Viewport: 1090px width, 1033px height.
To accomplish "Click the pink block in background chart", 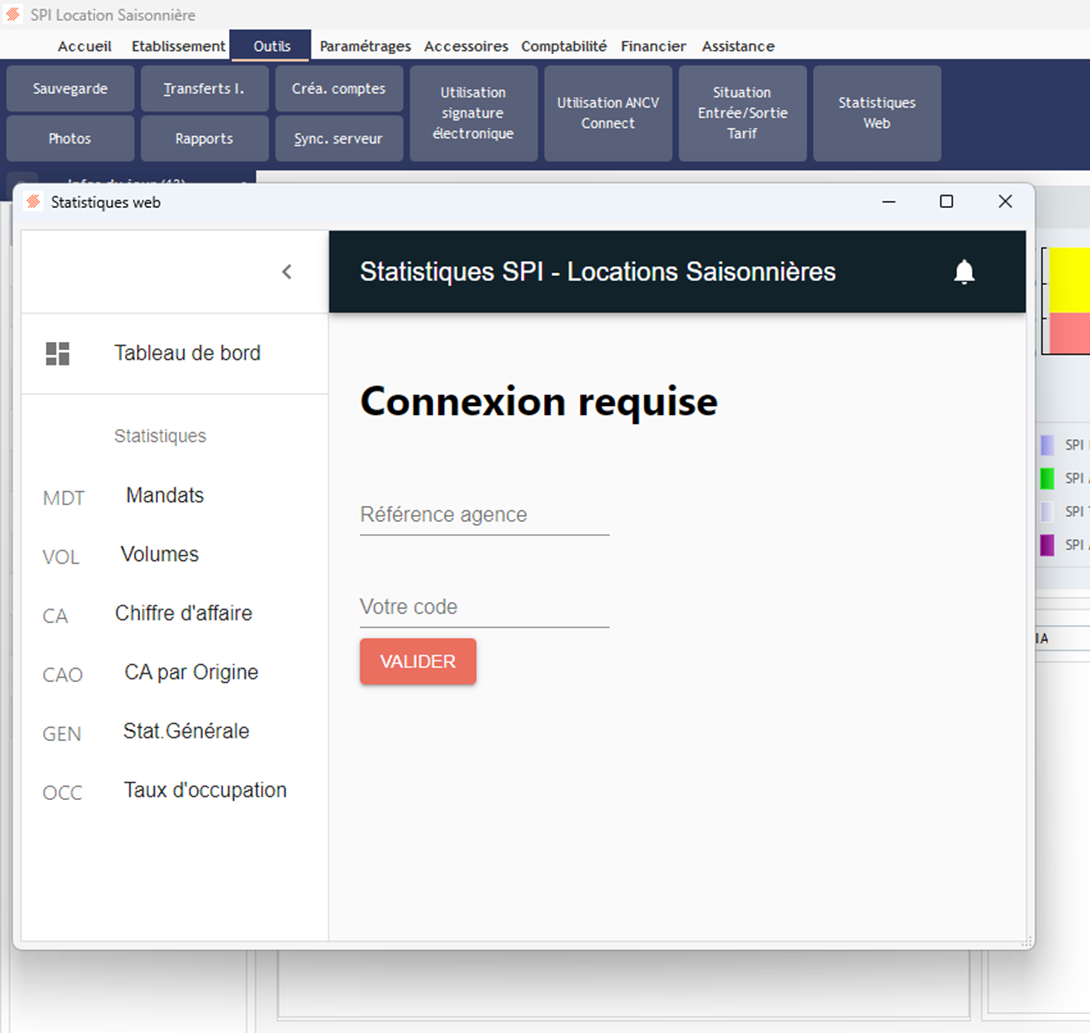I will (1069, 333).
